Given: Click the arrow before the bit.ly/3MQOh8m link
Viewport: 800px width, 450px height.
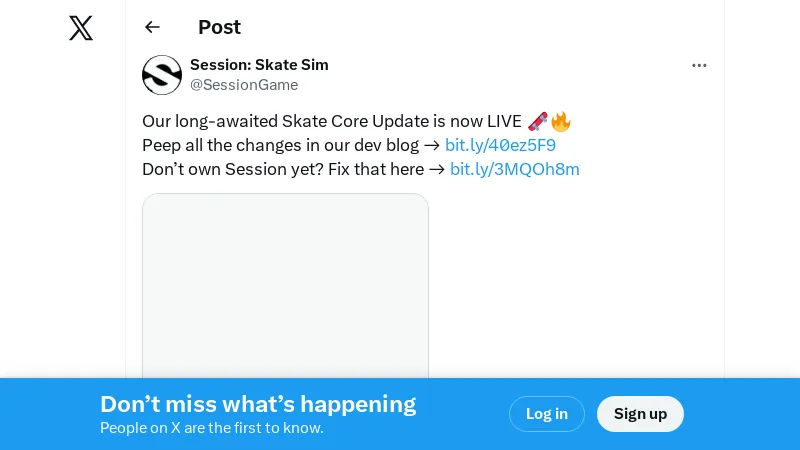Looking at the screenshot, I should click(437, 169).
